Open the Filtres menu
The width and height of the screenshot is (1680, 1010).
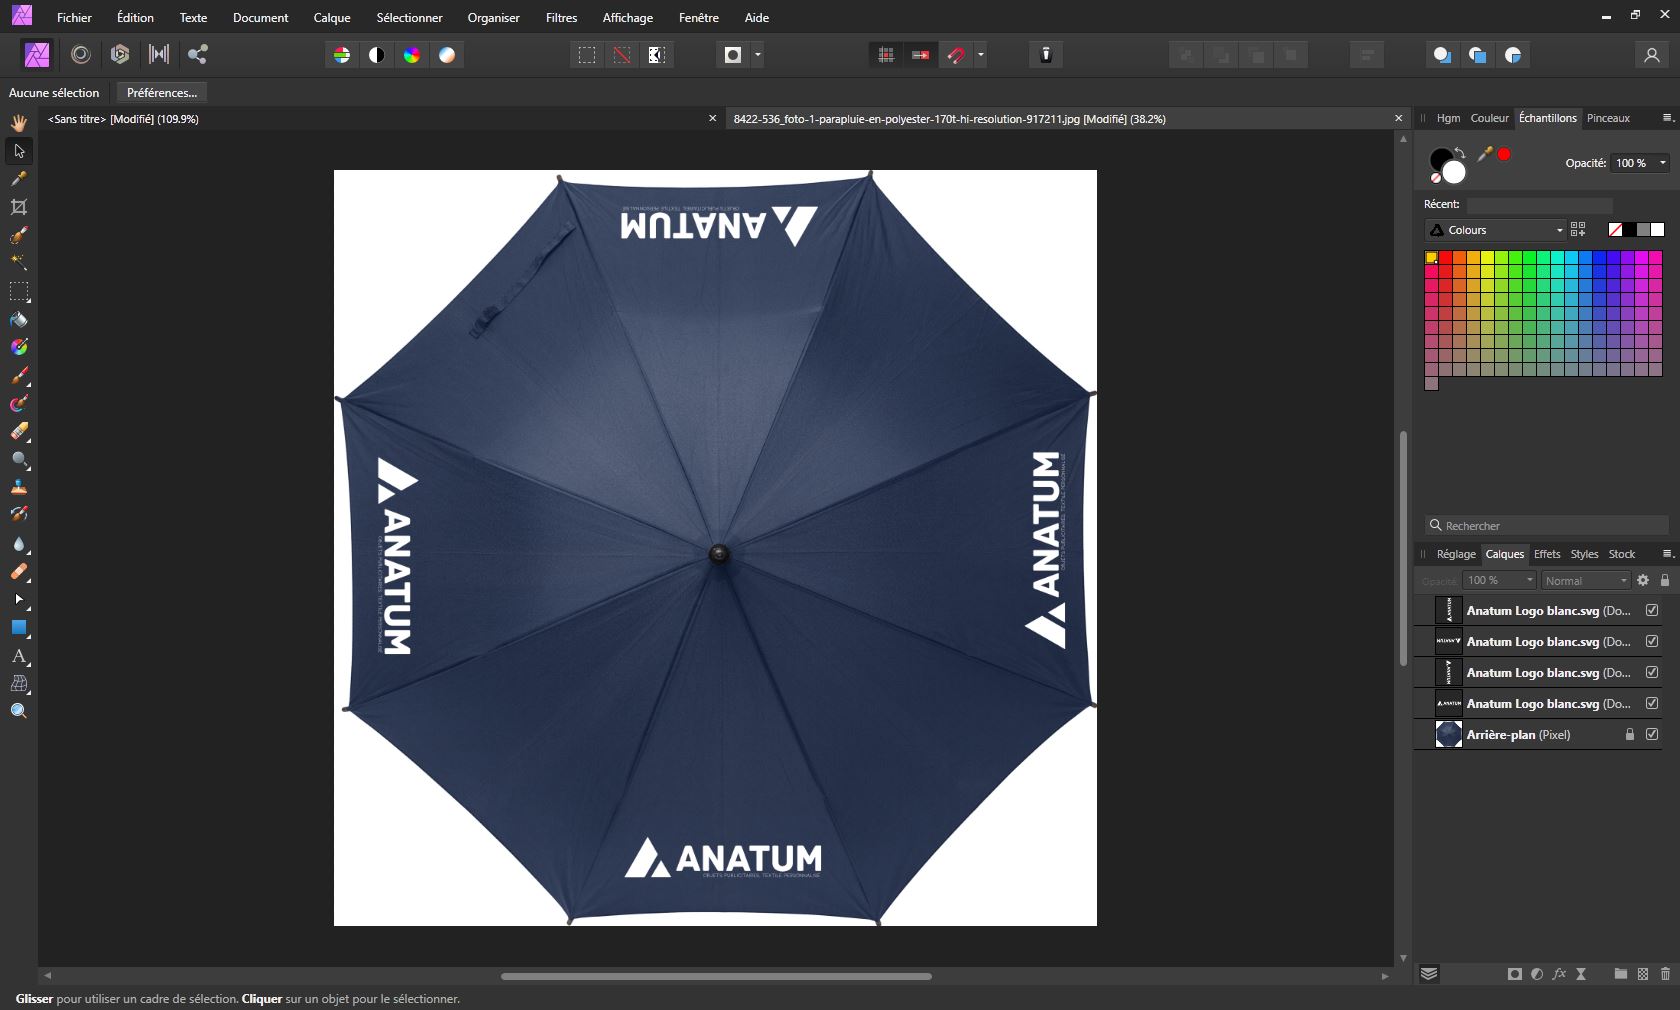click(x=561, y=18)
